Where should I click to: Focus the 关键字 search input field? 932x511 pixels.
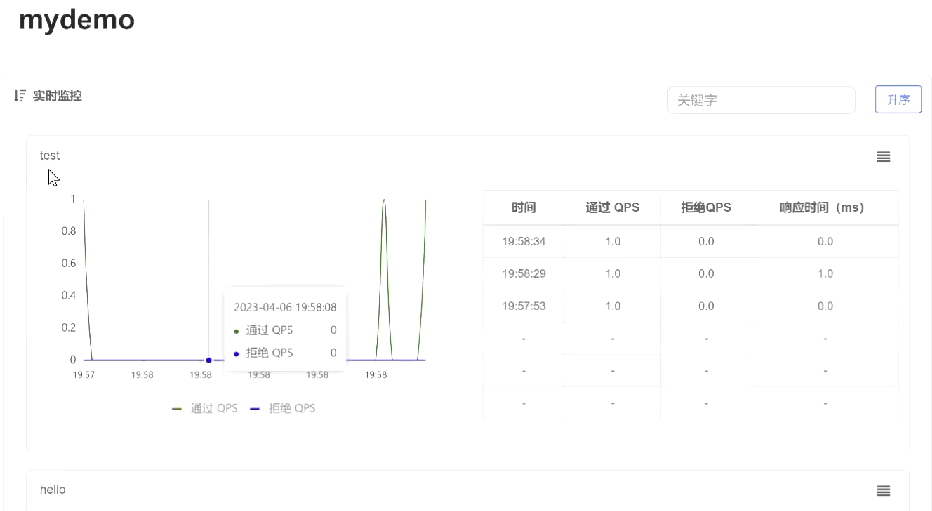[x=760, y=100]
